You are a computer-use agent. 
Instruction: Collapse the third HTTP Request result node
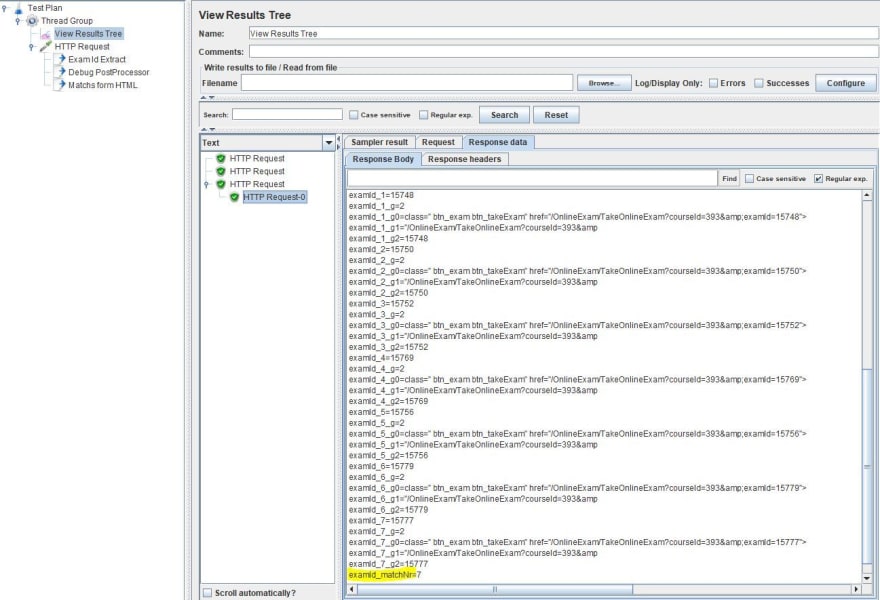pos(207,185)
